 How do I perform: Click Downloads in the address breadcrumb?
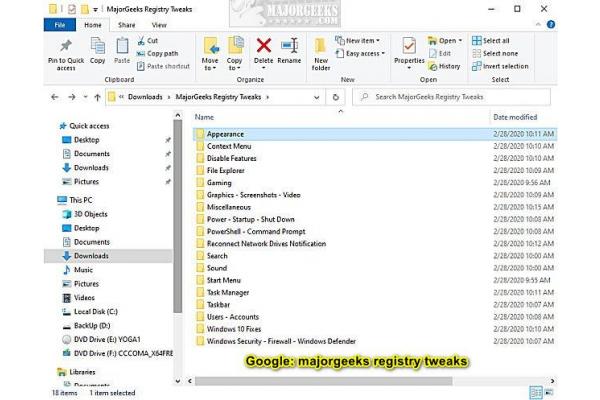[145, 97]
